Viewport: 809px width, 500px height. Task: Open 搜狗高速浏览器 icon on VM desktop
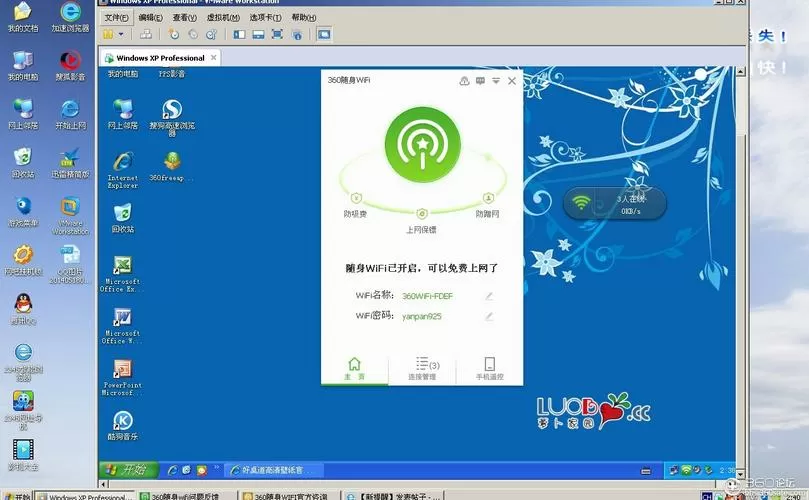click(172, 117)
